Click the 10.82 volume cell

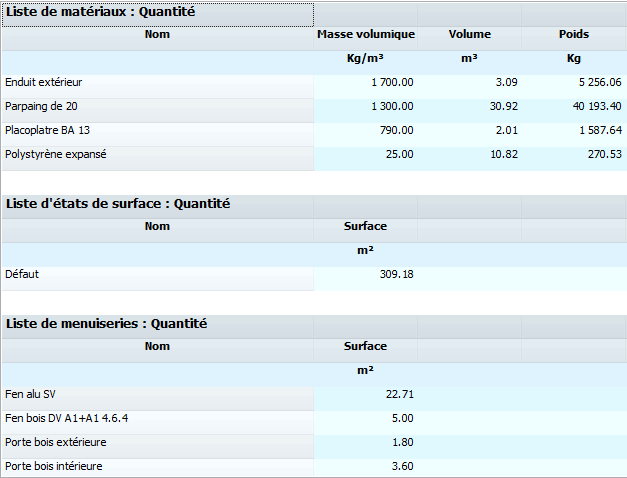469,158
